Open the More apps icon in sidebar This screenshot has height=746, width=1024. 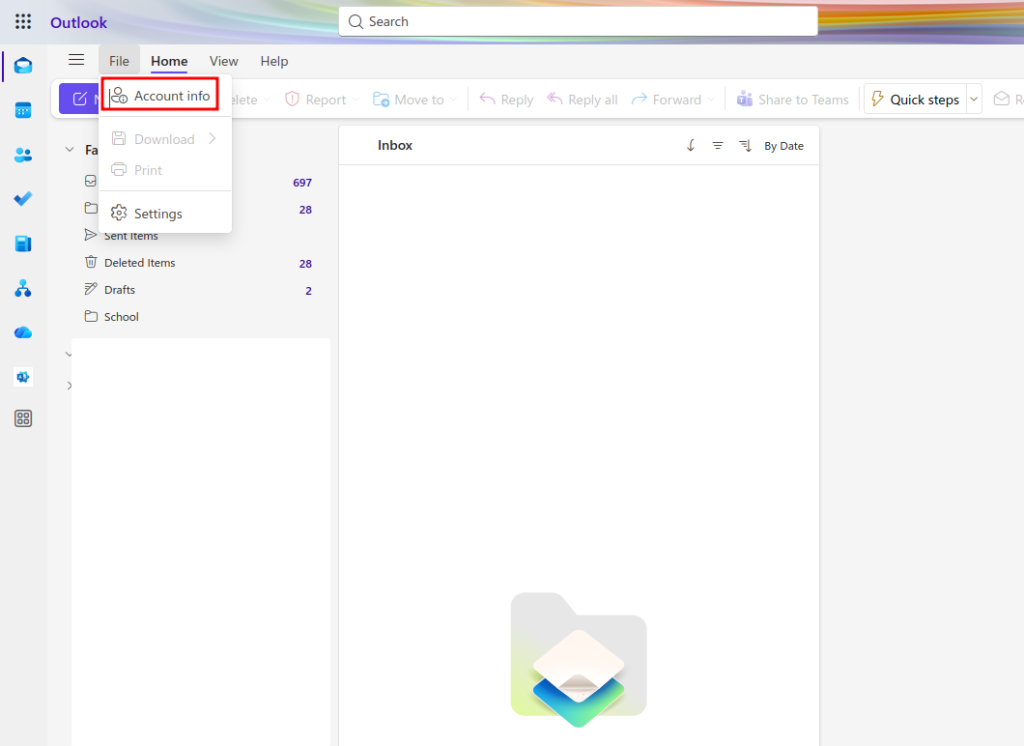[x=23, y=419]
